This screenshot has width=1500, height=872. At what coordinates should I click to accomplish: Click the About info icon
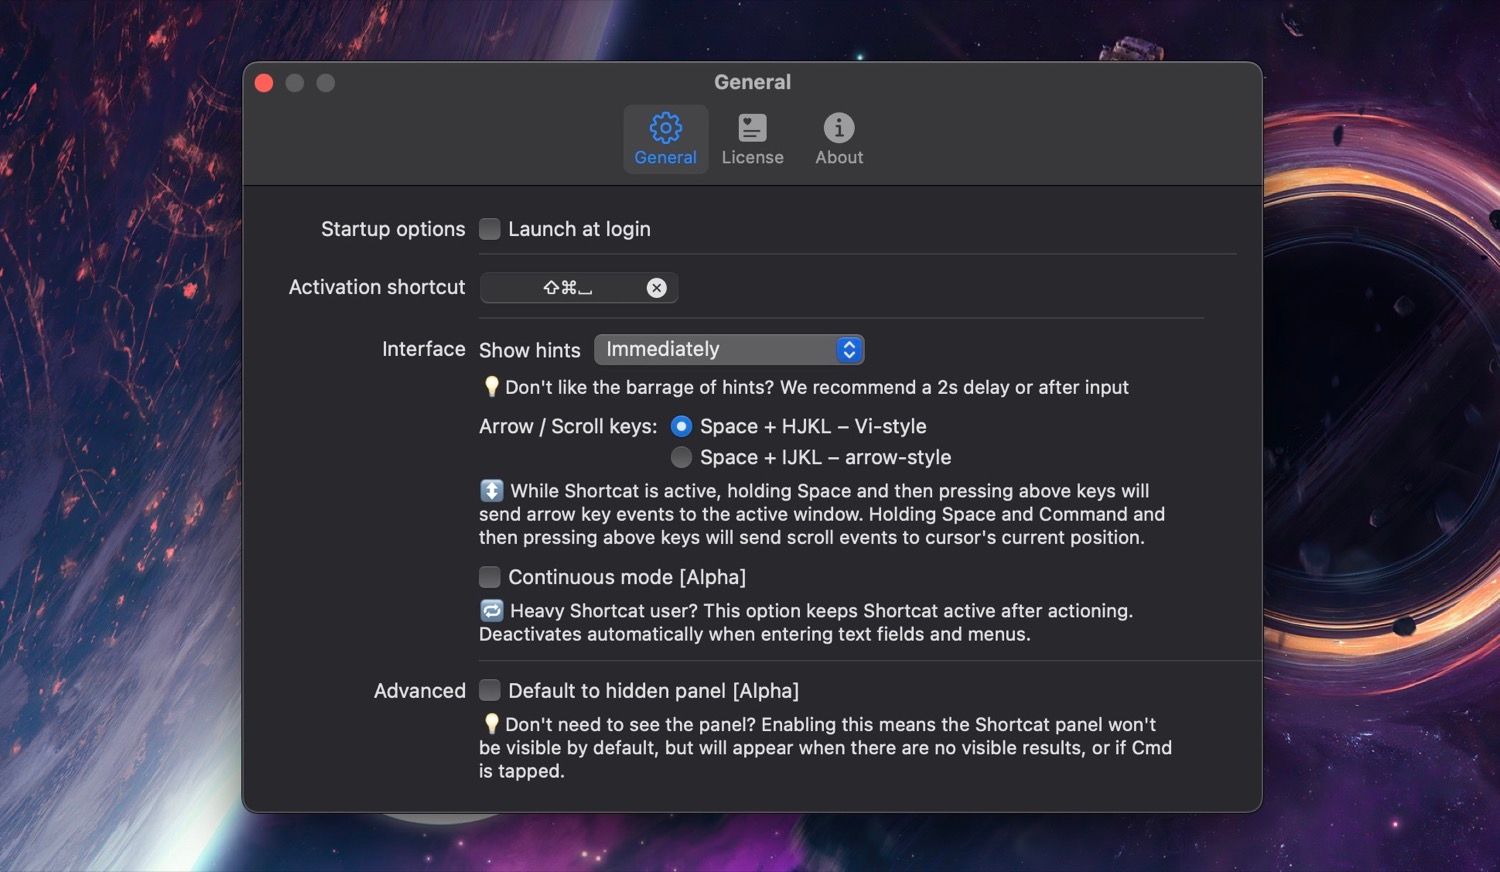coord(838,128)
